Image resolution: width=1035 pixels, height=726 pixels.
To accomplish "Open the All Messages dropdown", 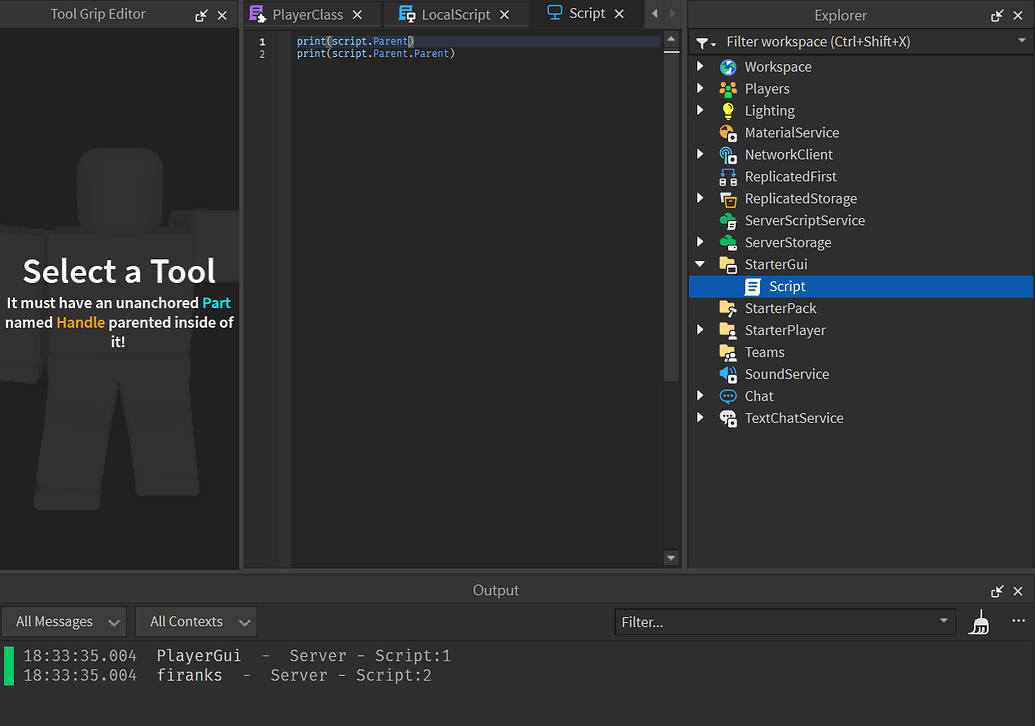I will pyautogui.click(x=63, y=621).
